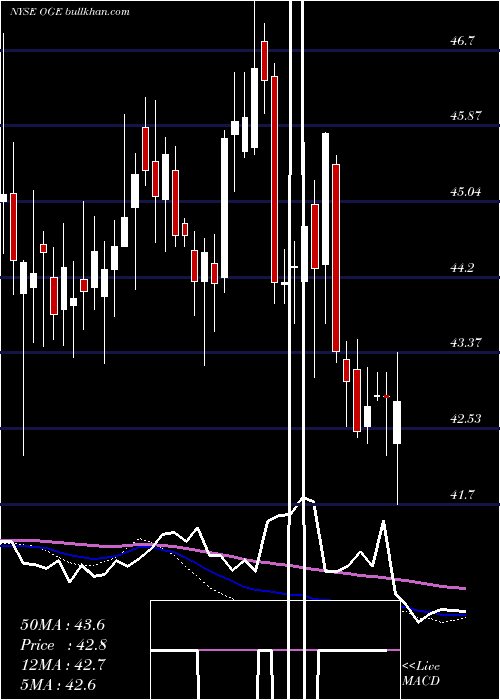
Task: Click the Price : 42.8 readout
Action: 63,645
